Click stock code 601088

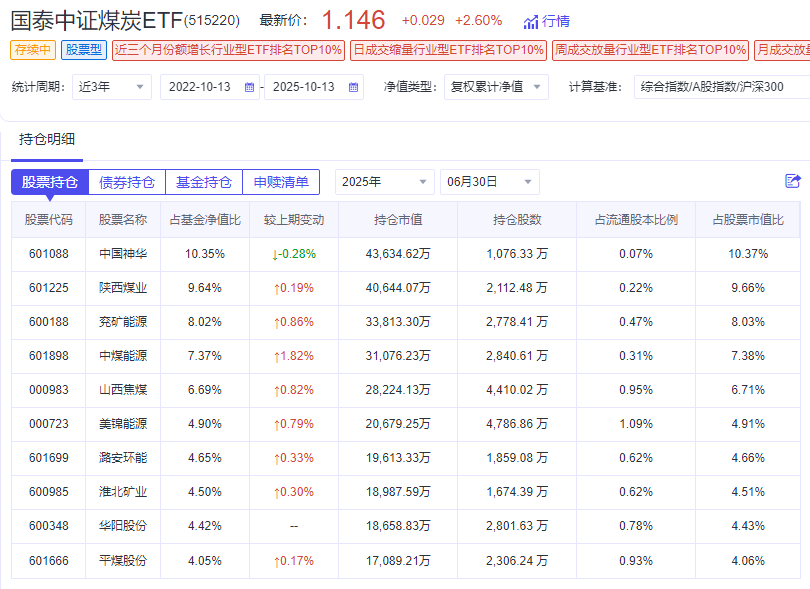[x=49, y=254]
